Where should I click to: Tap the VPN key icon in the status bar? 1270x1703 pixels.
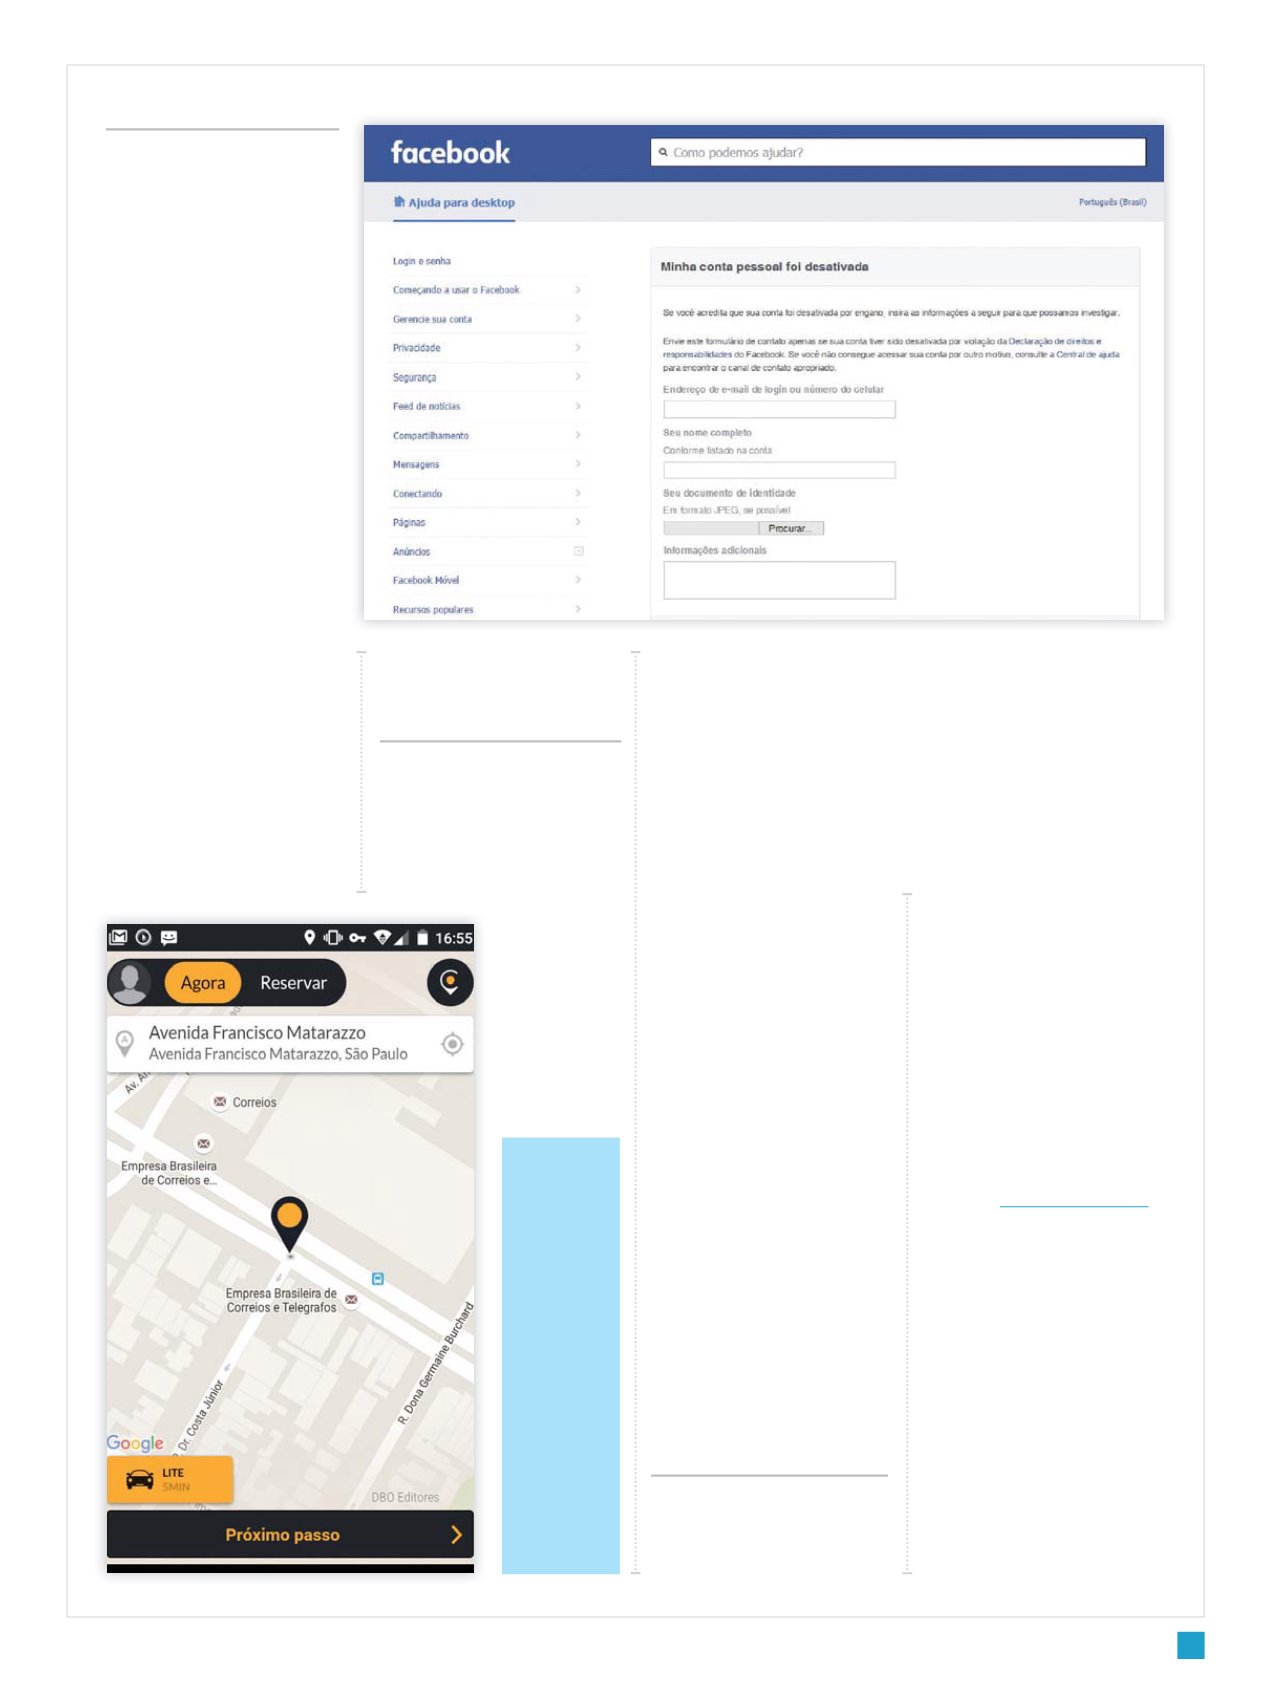tap(357, 938)
